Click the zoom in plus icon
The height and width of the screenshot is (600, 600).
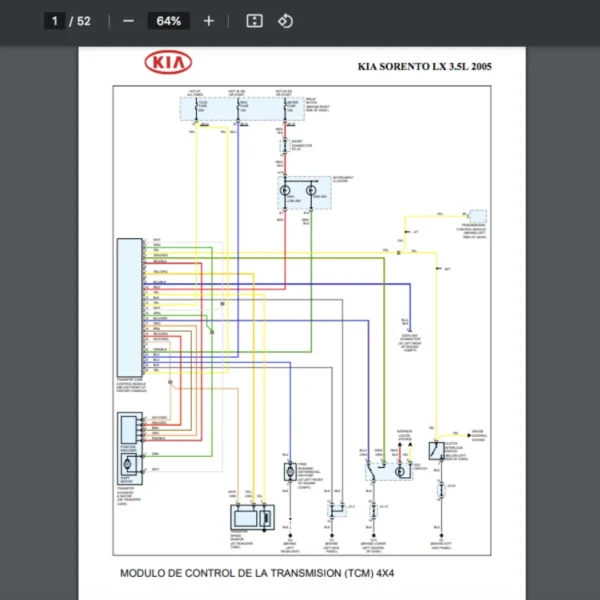(x=209, y=21)
